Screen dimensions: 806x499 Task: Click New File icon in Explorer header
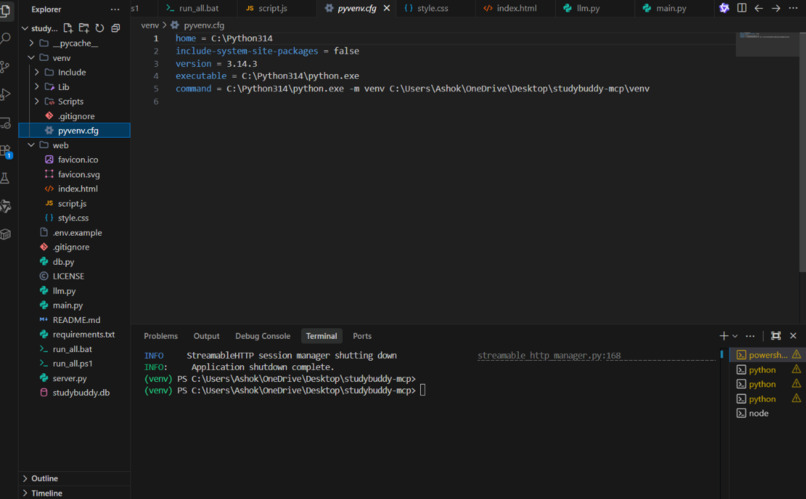(68, 28)
